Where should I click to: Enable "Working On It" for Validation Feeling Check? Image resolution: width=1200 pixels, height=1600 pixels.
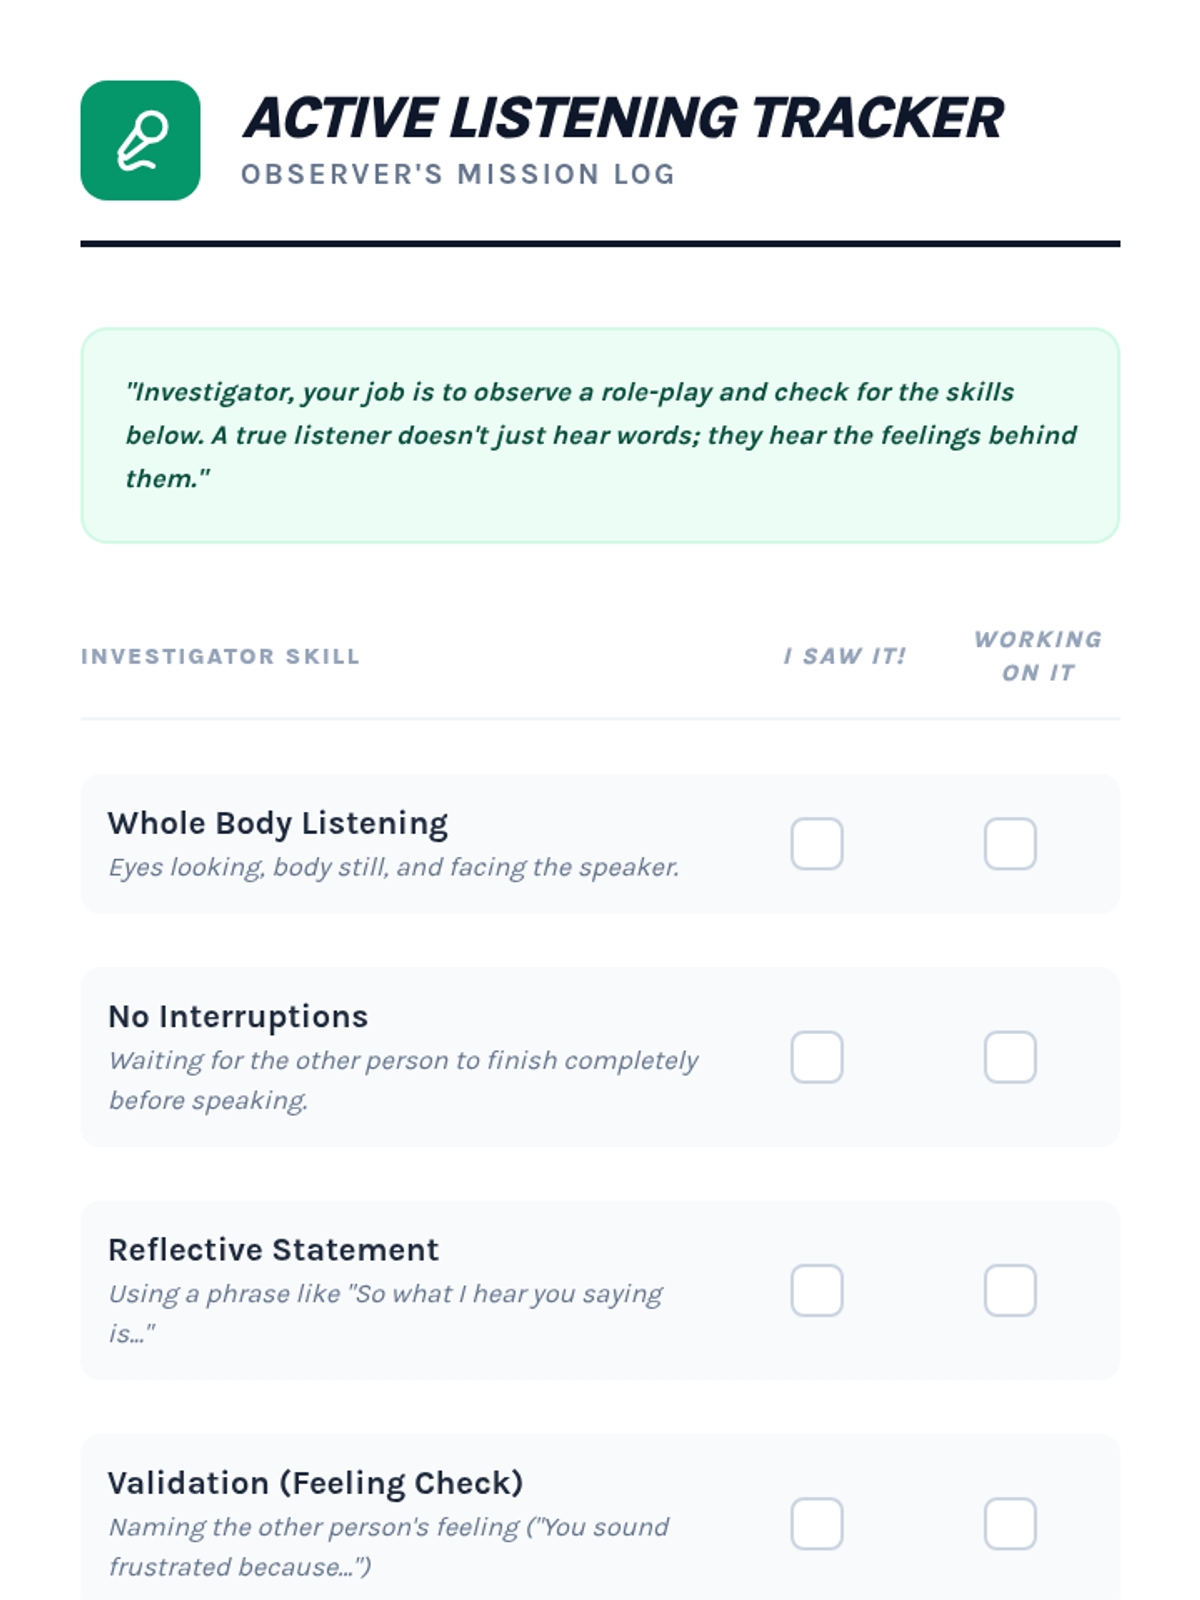point(1010,1523)
